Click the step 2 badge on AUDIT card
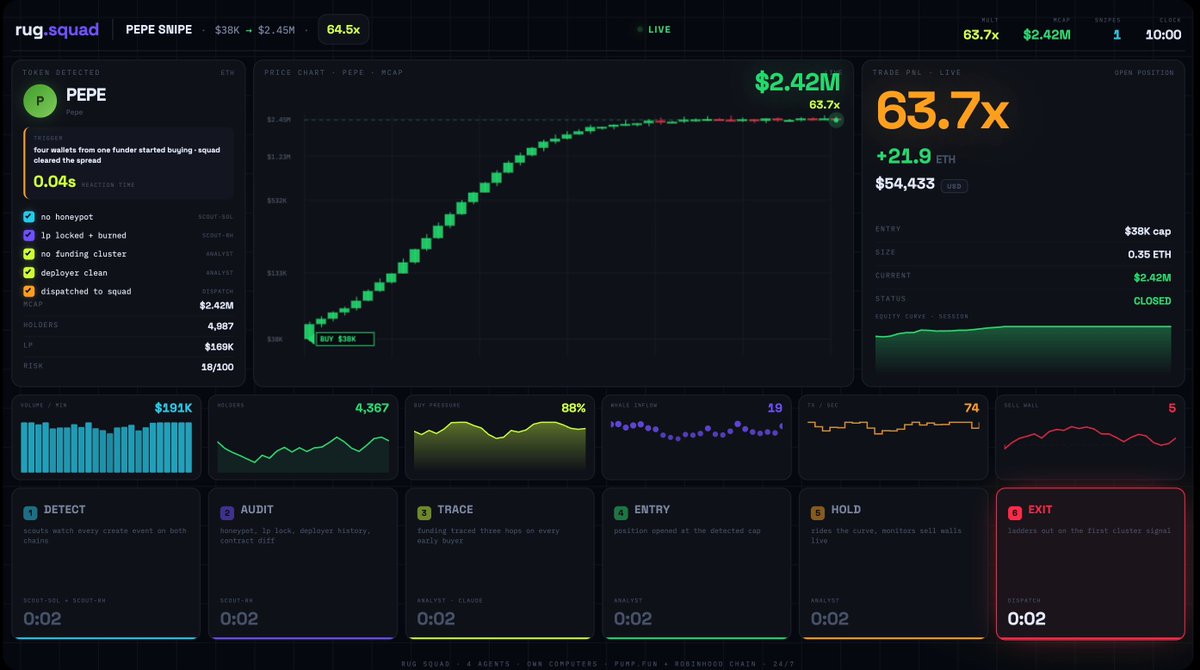1200x670 pixels. 227,512
